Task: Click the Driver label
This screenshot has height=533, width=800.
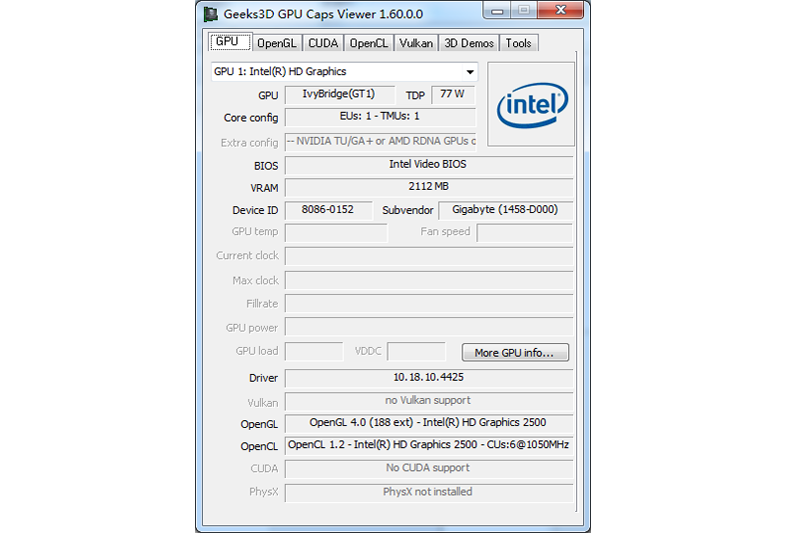Action: tap(263, 378)
